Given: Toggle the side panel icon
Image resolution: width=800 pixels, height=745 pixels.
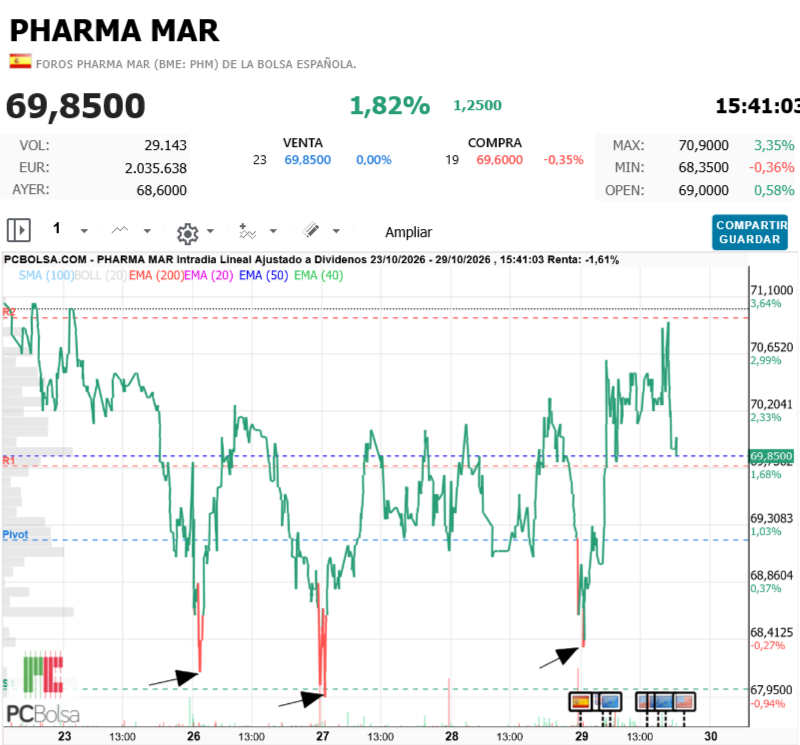Looking at the screenshot, I should tap(19, 230).
